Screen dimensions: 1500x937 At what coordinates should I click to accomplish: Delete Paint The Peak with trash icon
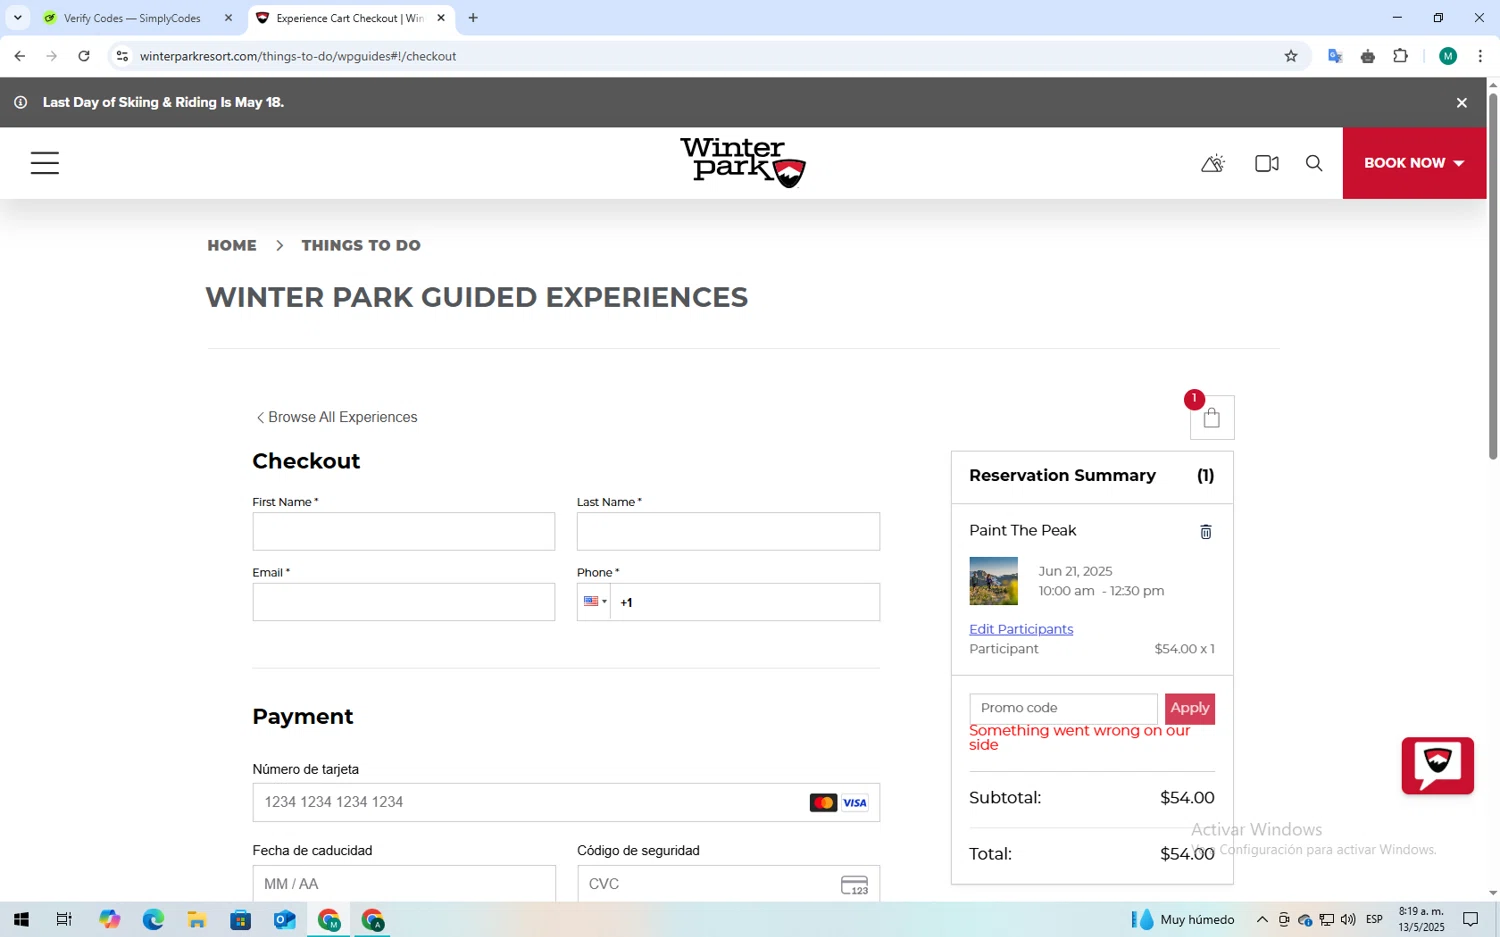(x=1206, y=532)
